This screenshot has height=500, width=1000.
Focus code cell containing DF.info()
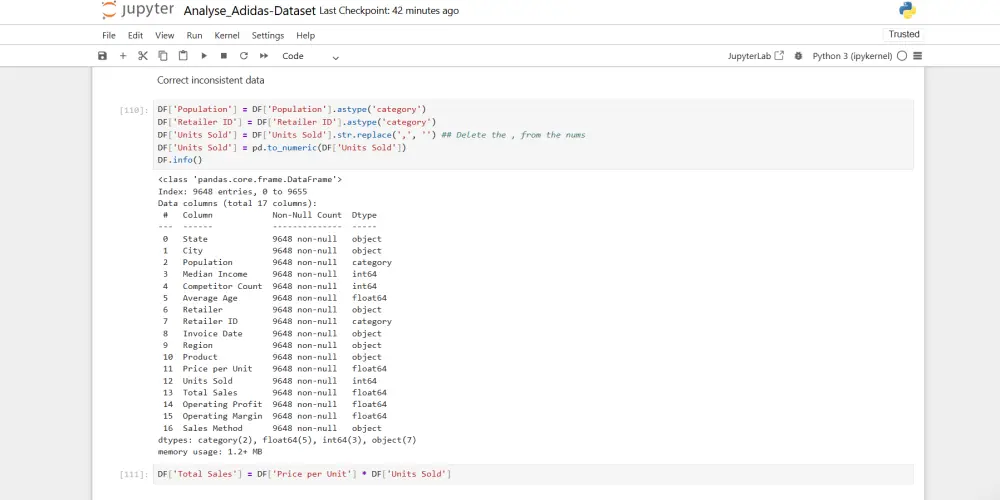pyautogui.click(x=535, y=135)
